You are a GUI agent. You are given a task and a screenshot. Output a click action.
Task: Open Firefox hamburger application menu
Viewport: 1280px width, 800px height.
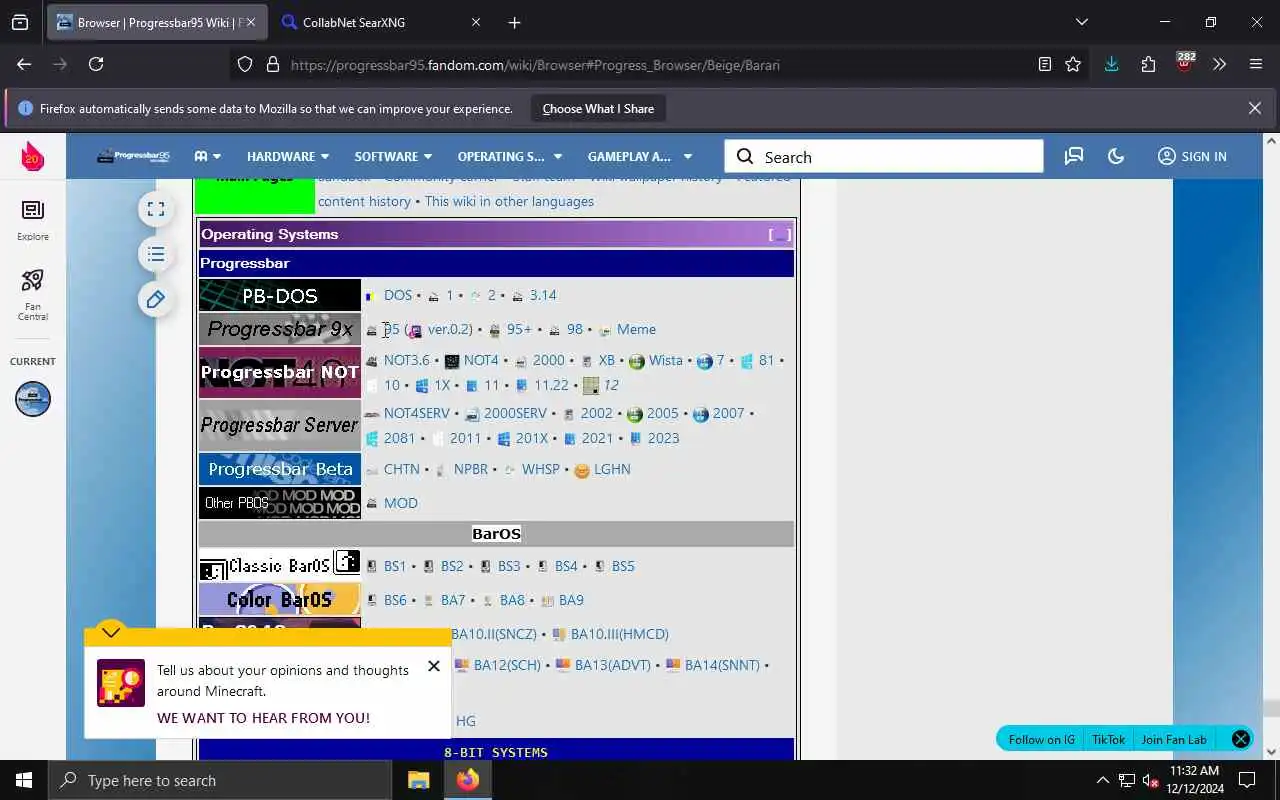(x=1256, y=64)
